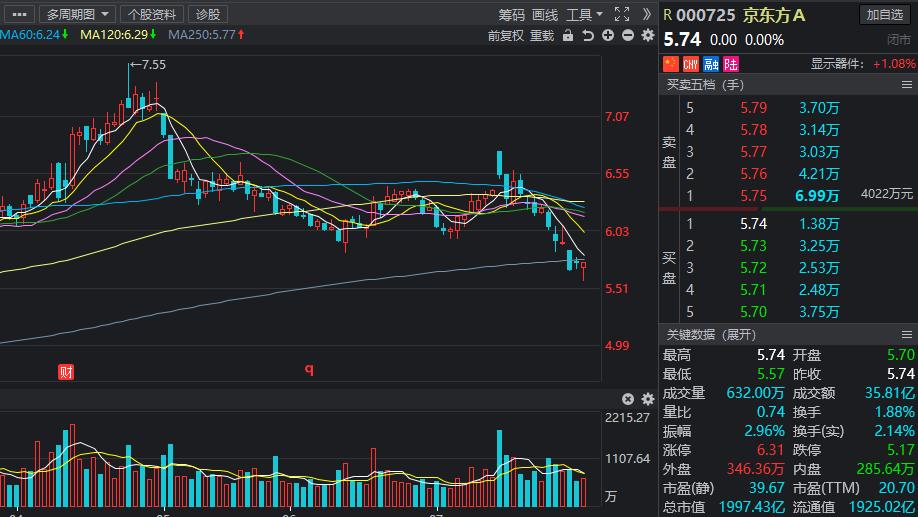This screenshot has height=517, width=918.
Task: Click the pink 陆 Stock Connect badge
Action: (x=731, y=63)
